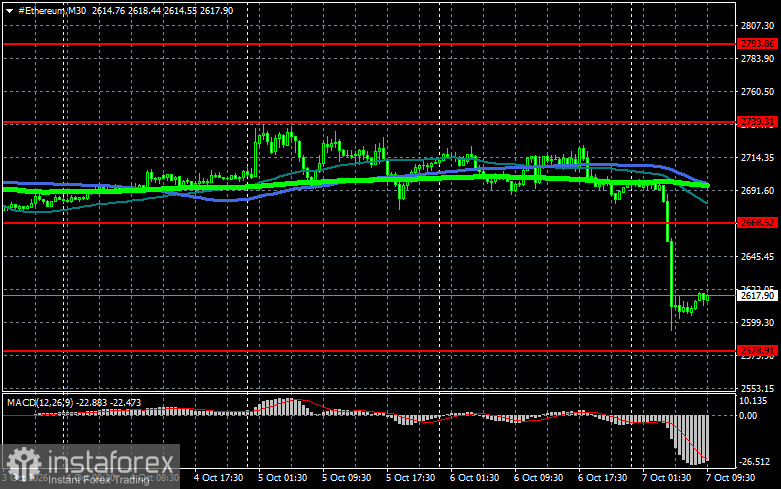This screenshot has width=781, height=489.
Task: Click the MACD scale value -26.512
Action: click(756, 462)
